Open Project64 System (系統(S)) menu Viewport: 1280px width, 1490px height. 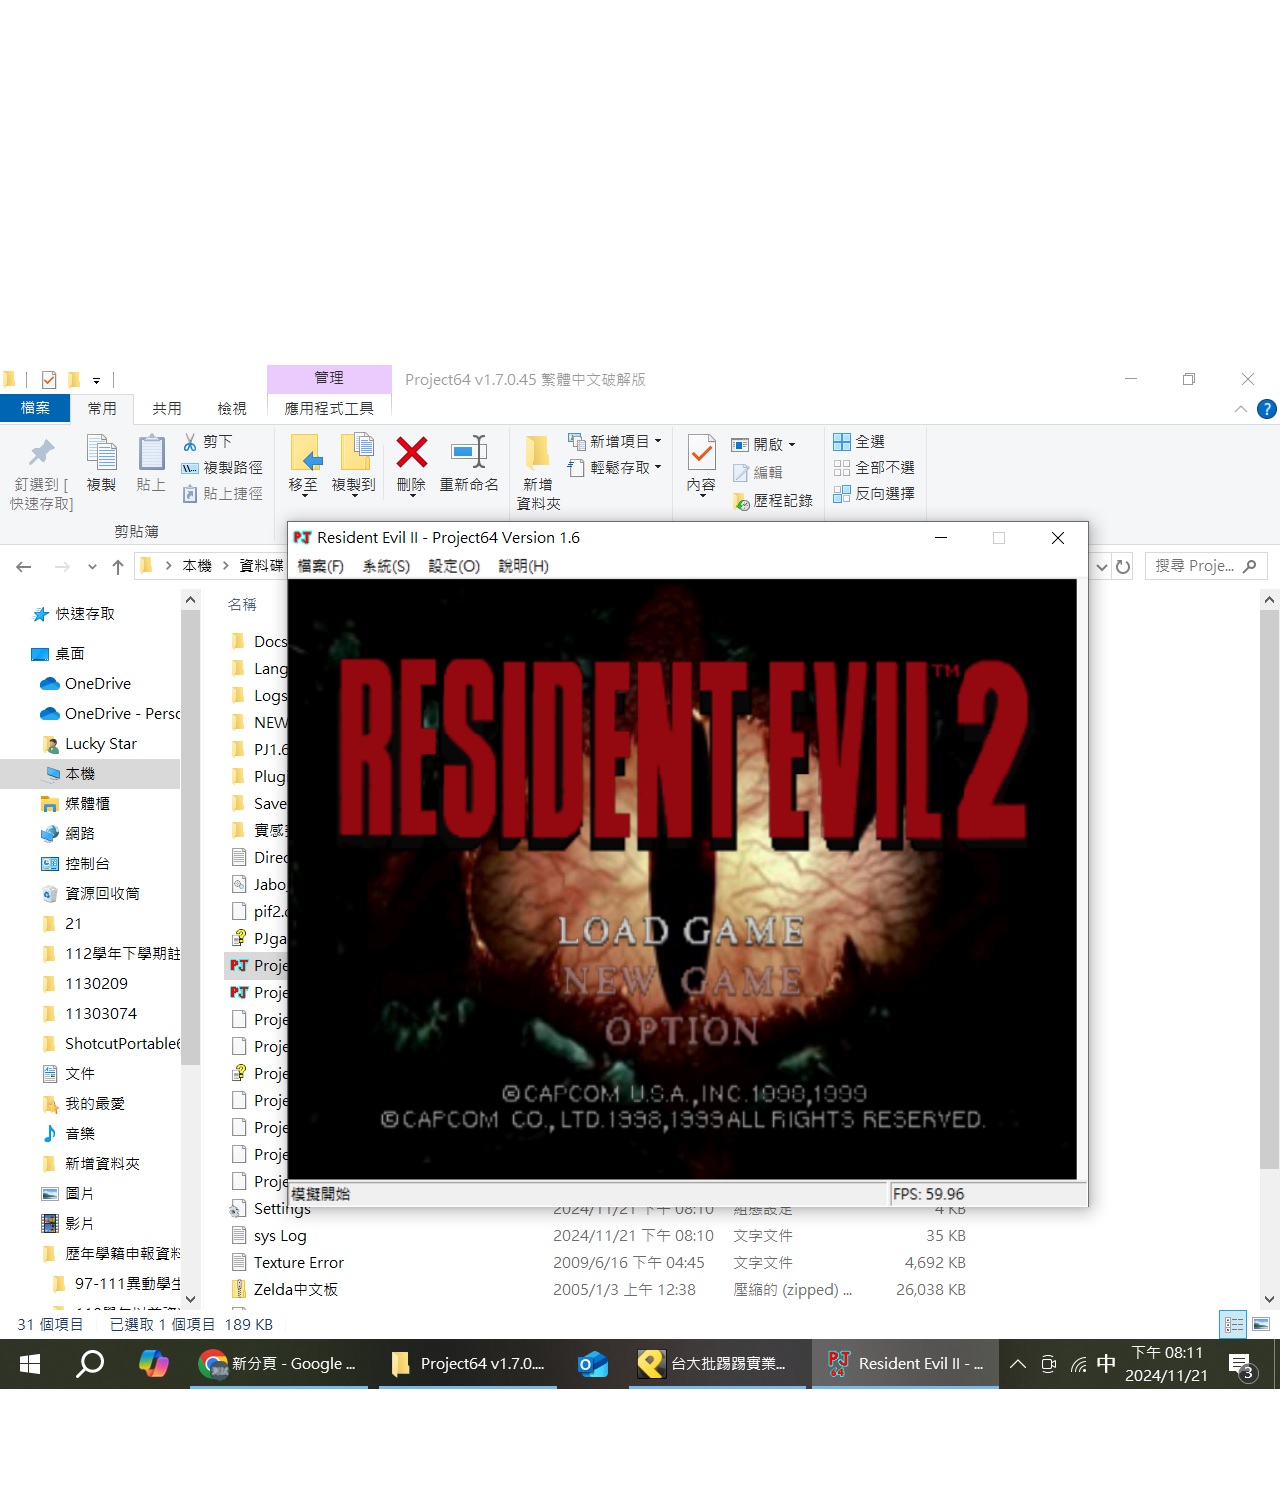386,566
